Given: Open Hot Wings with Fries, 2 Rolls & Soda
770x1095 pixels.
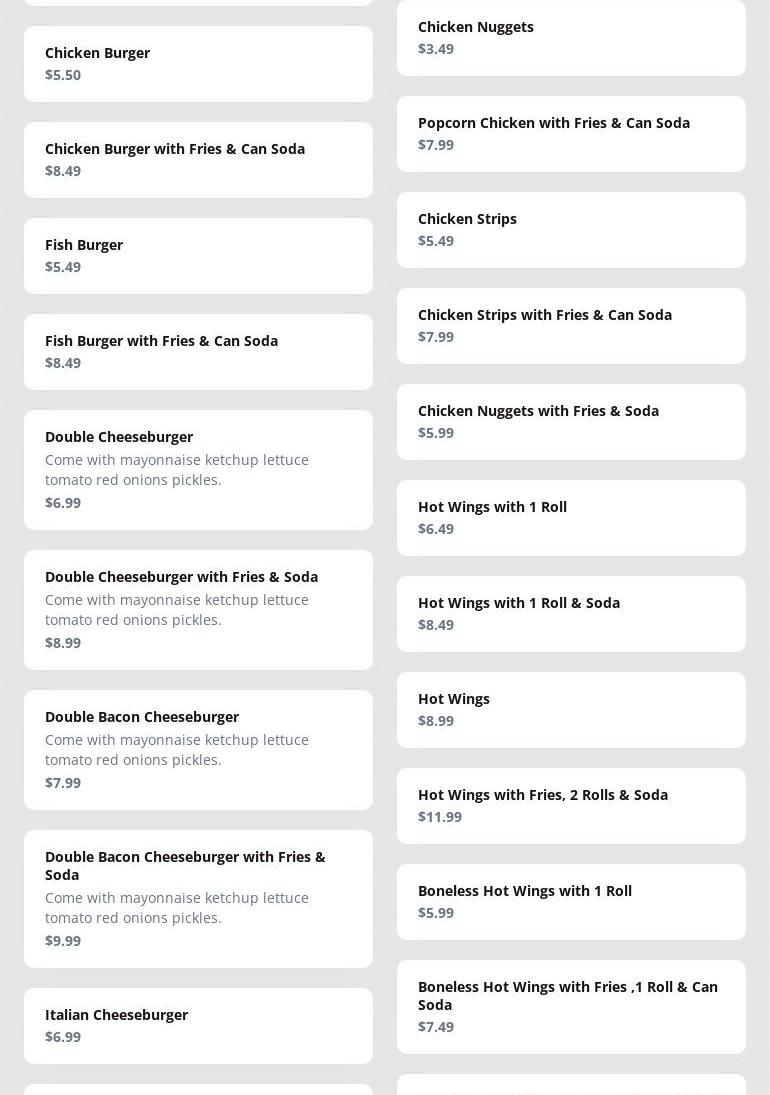Looking at the screenshot, I should coord(571,805).
